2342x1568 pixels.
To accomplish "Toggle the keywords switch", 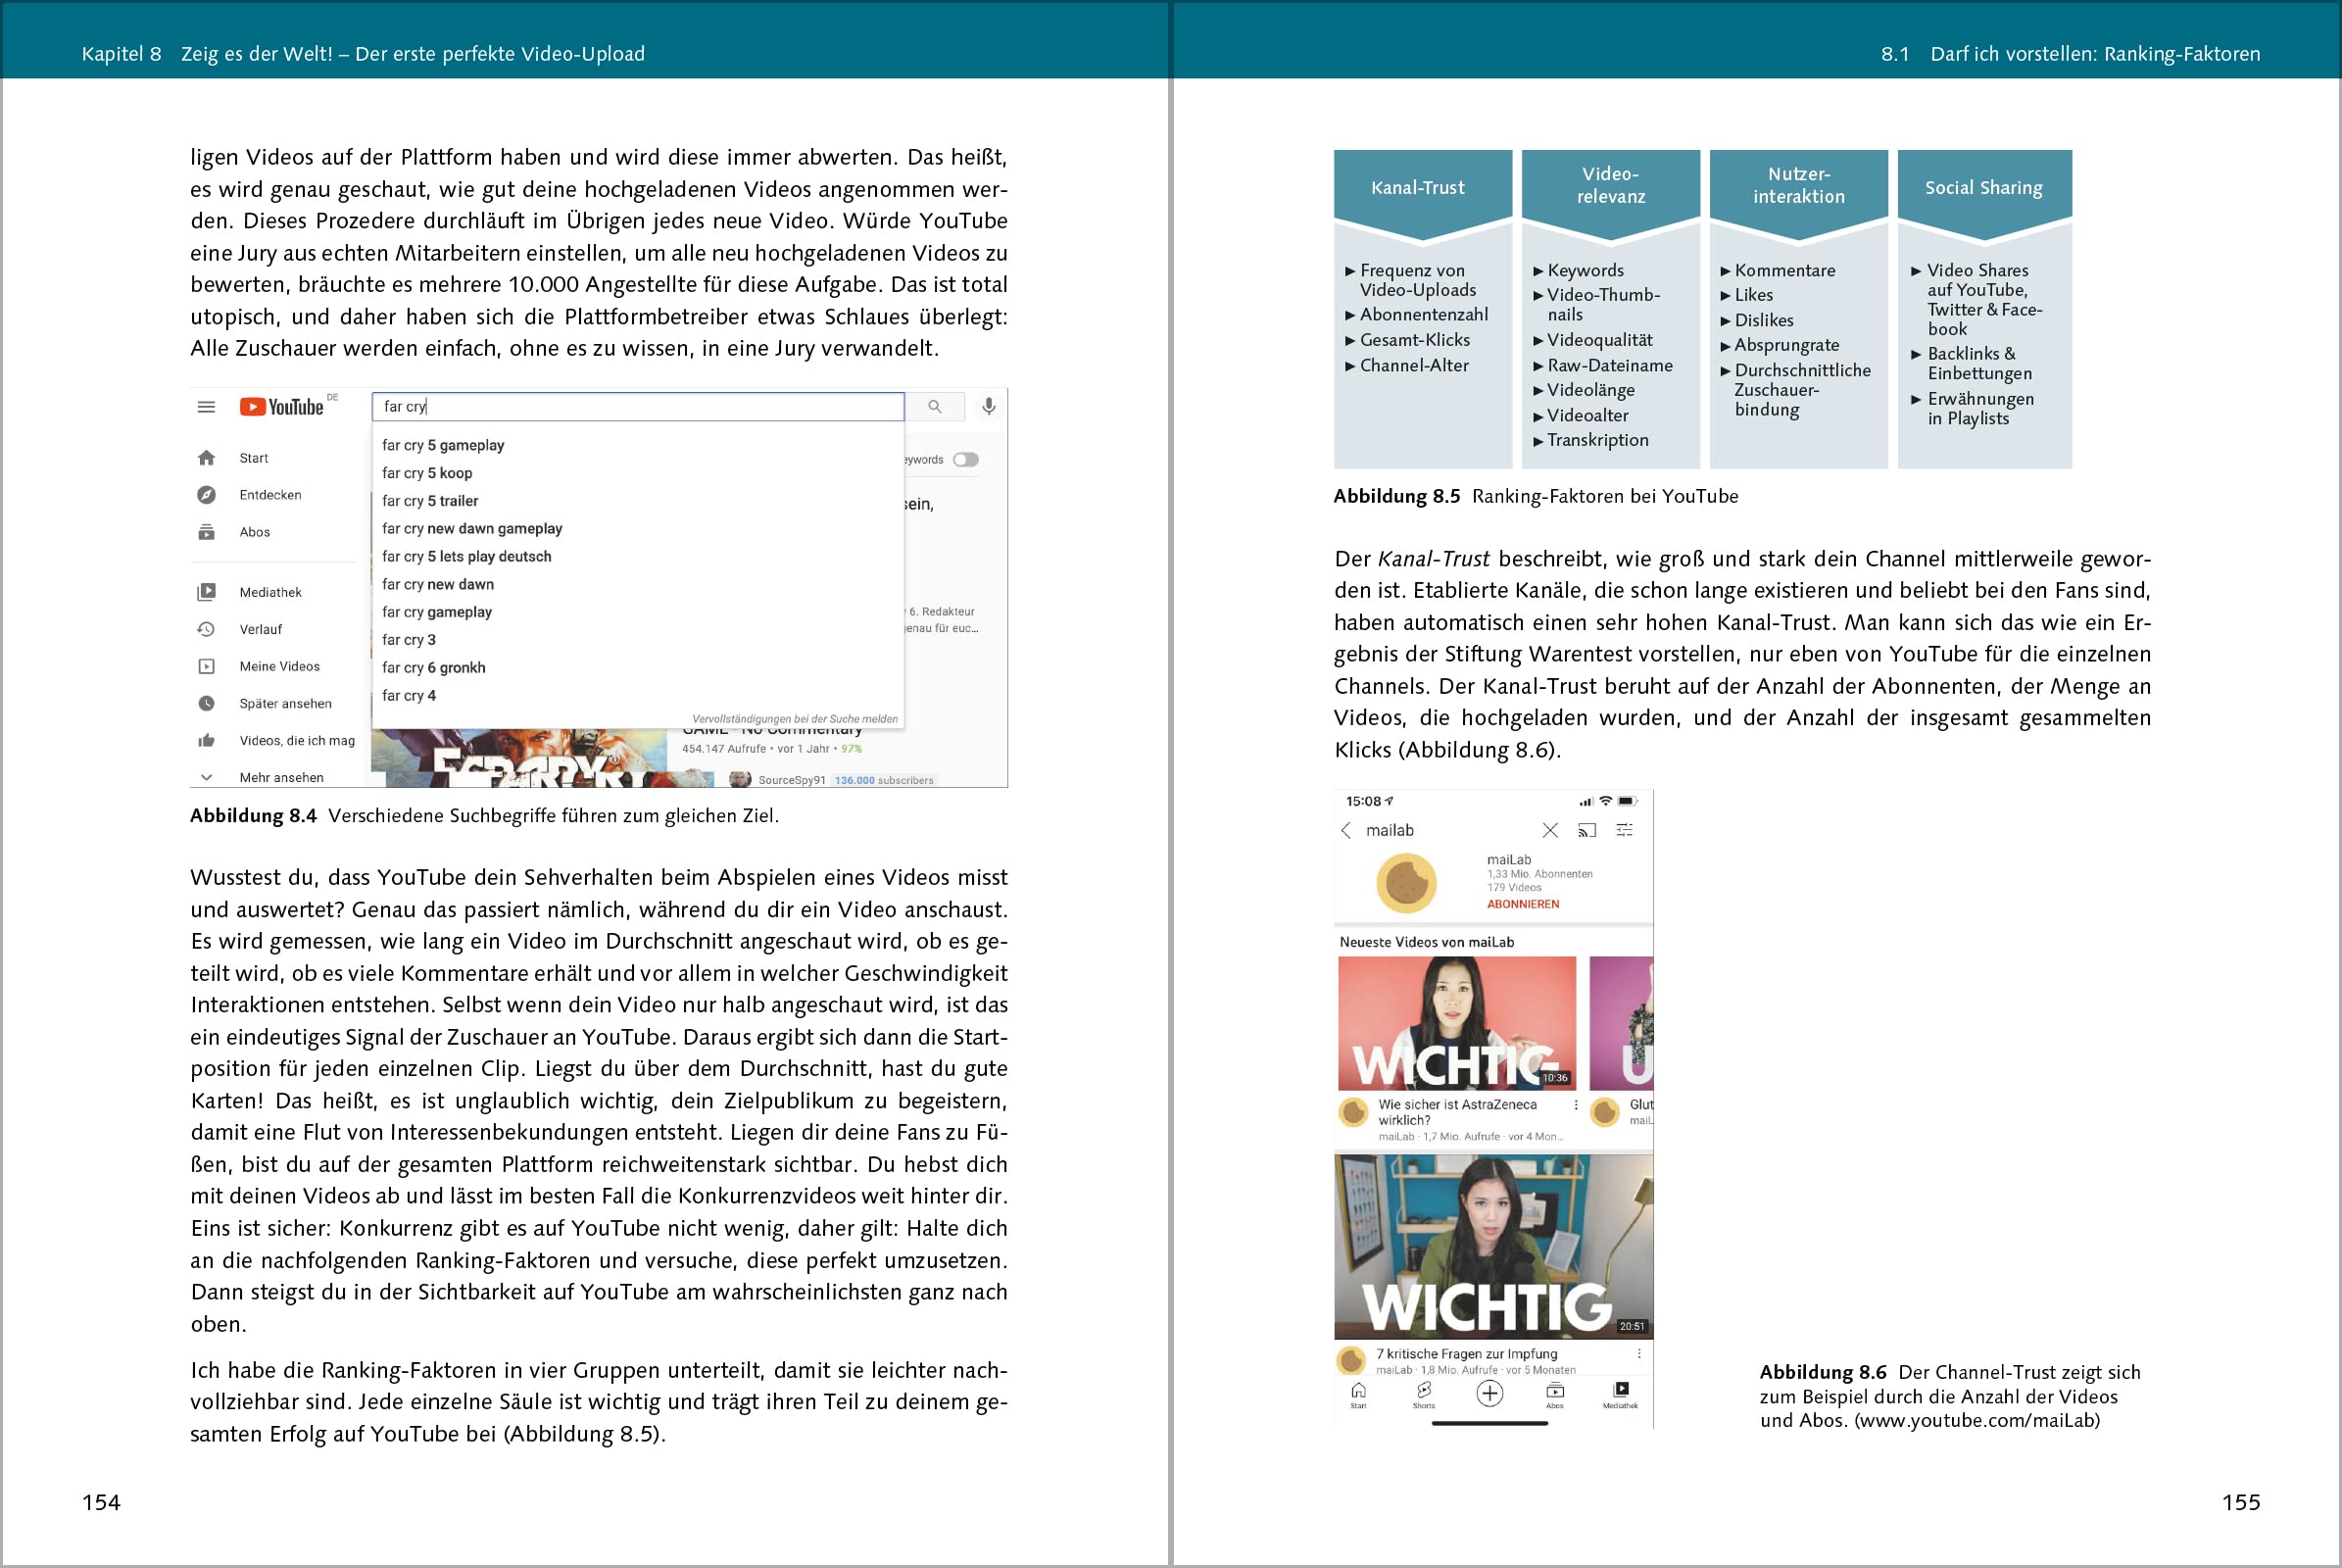I will [966, 460].
